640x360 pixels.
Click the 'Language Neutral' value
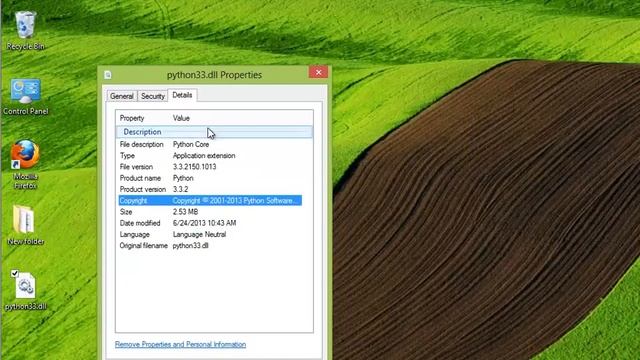[x=199, y=235]
